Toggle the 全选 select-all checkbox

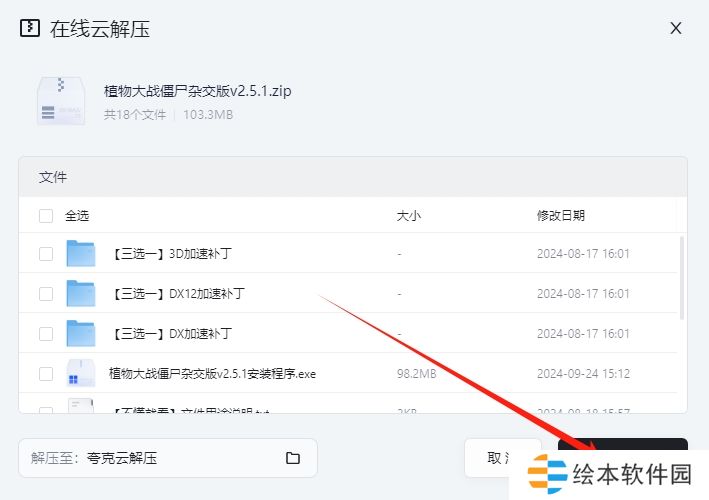pos(46,215)
